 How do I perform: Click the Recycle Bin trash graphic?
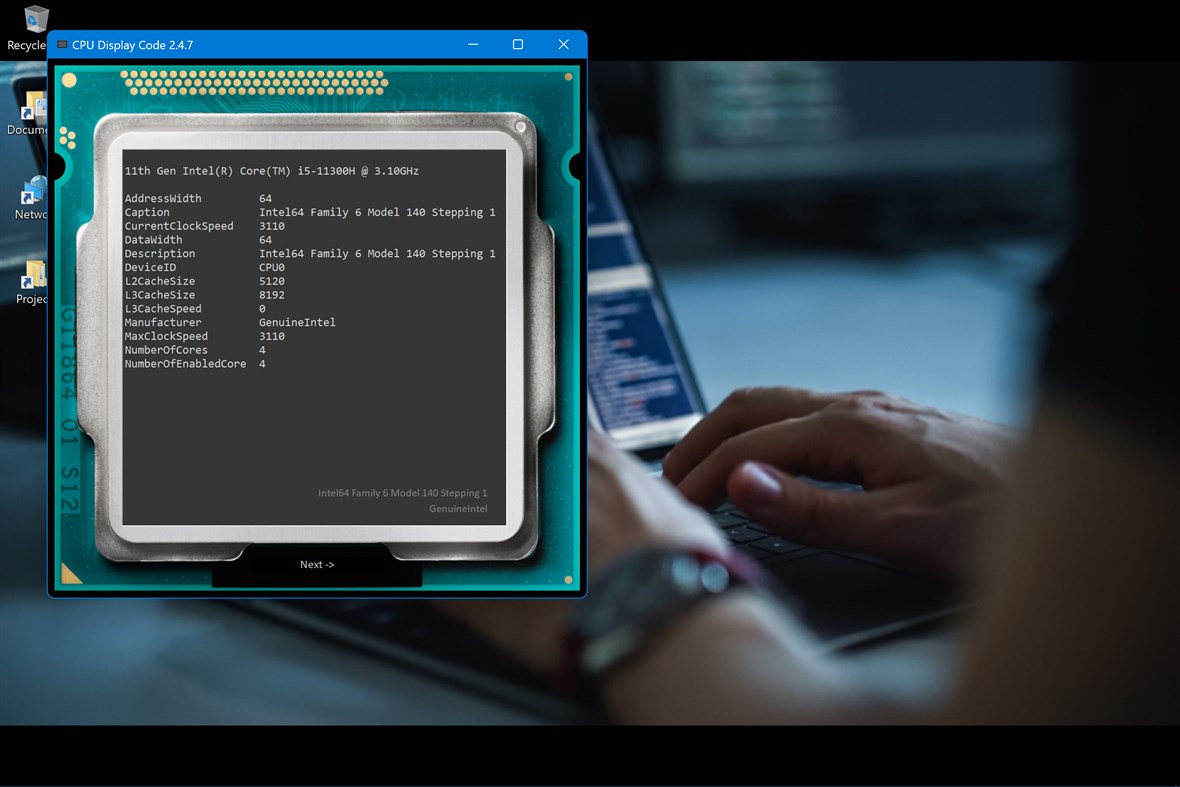[36, 18]
